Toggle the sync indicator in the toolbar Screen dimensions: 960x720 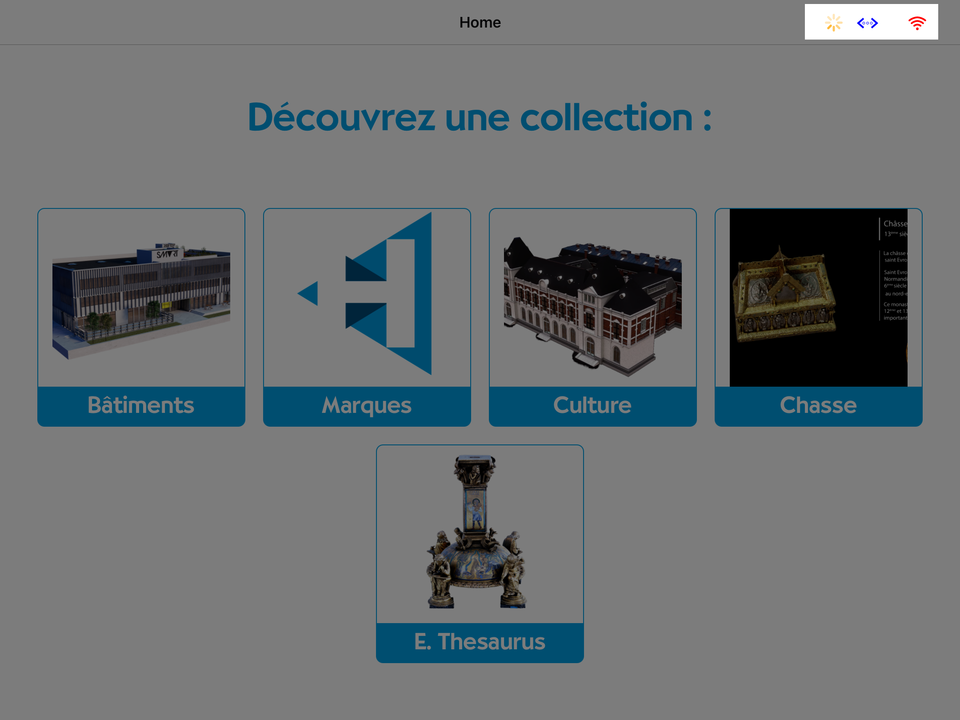click(x=869, y=22)
